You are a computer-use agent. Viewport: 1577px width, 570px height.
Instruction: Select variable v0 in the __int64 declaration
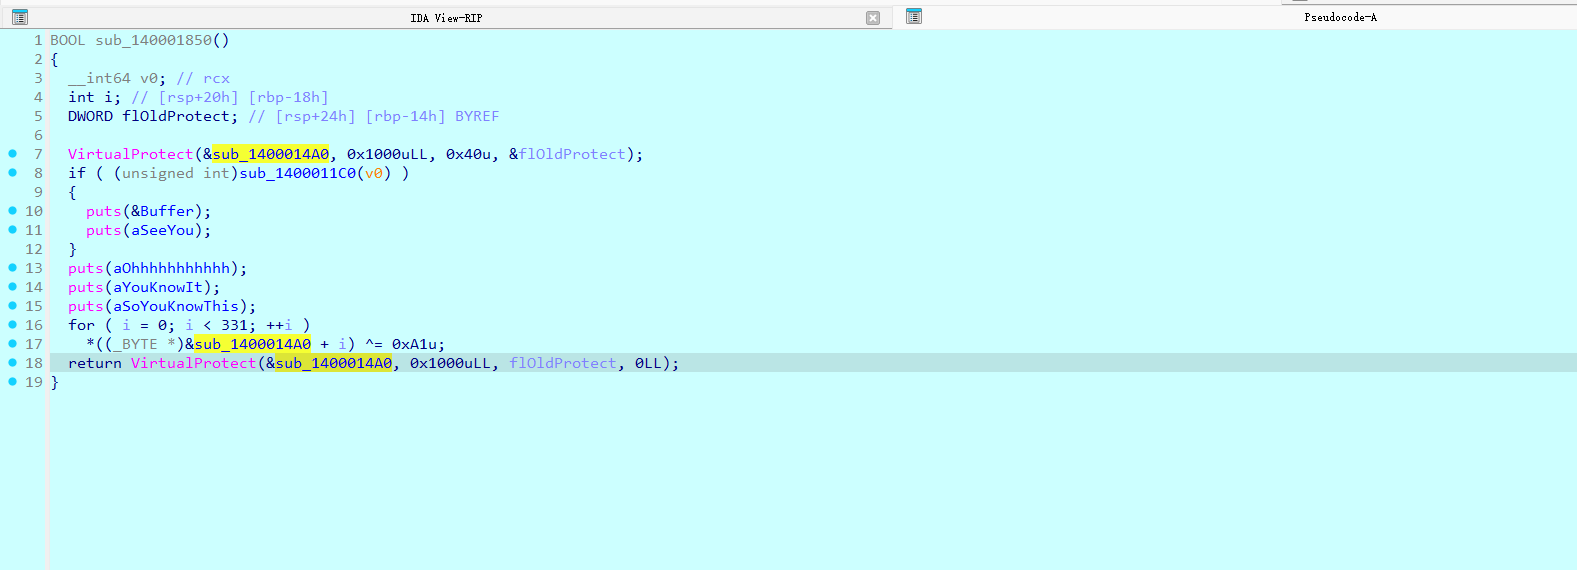149,78
